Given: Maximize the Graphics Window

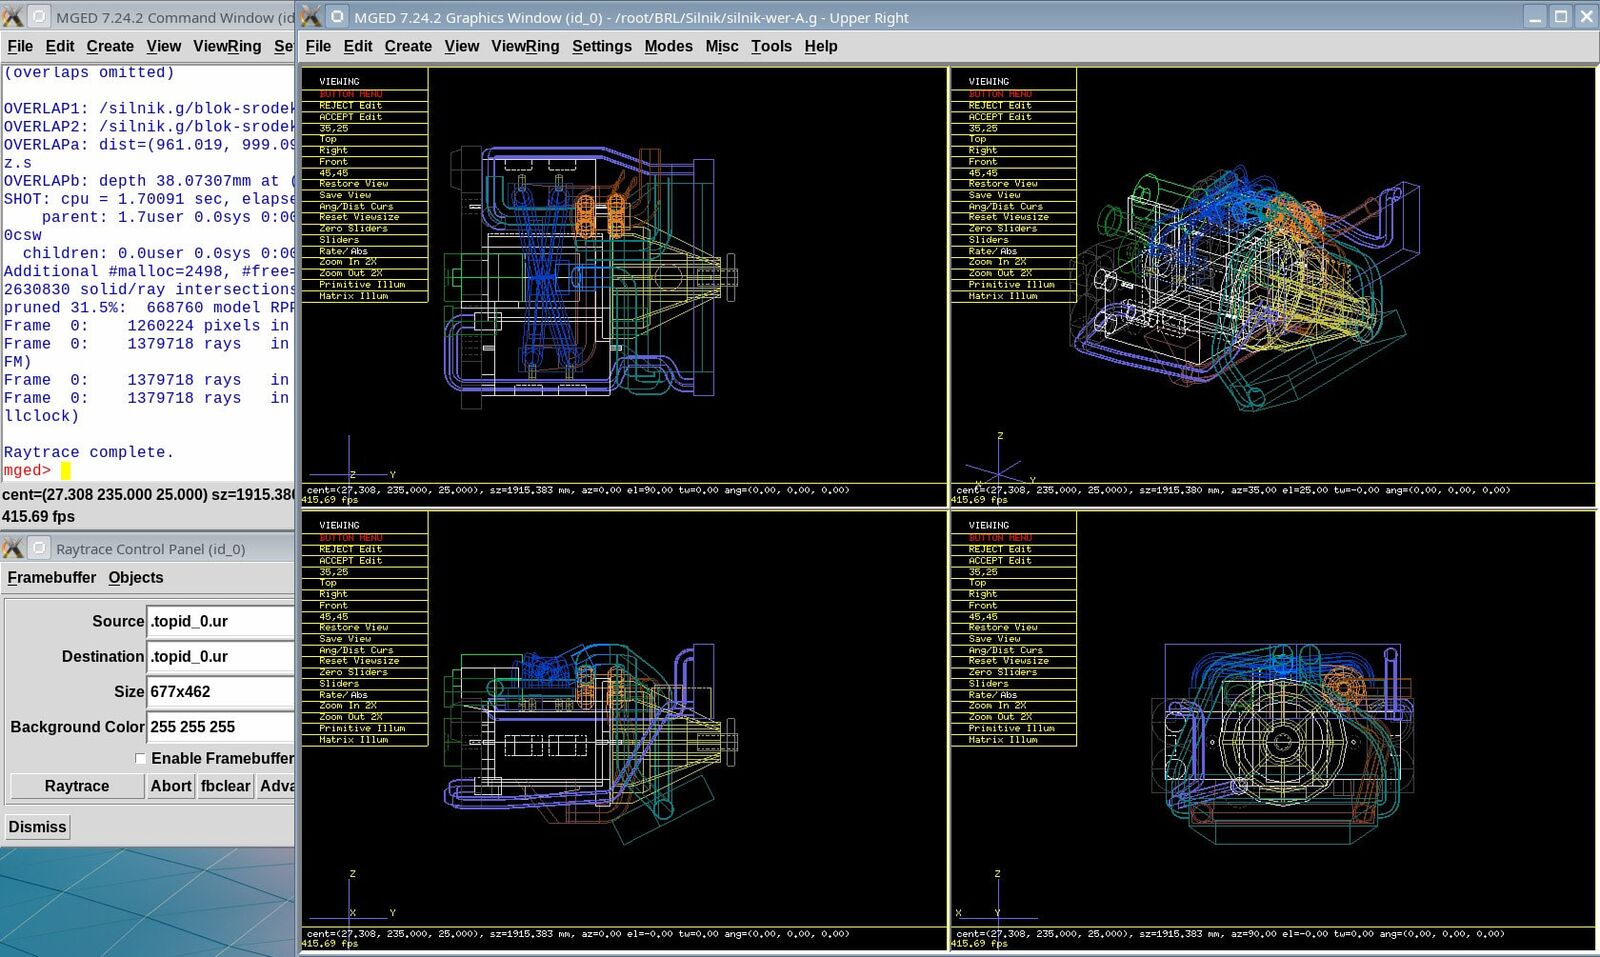Looking at the screenshot, I should pyautogui.click(x=1560, y=17).
